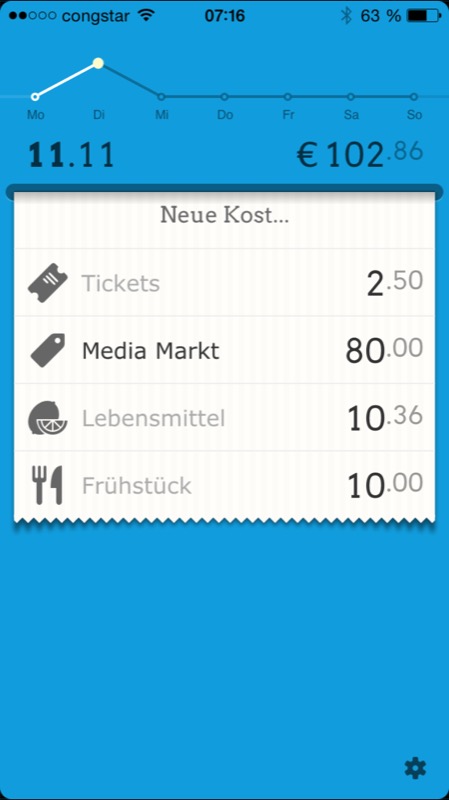Image resolution: width=449 pixels, height=800 pixels.
Task: Tap the fork and knife Frühstück icon
Action: tap(47, 485)
